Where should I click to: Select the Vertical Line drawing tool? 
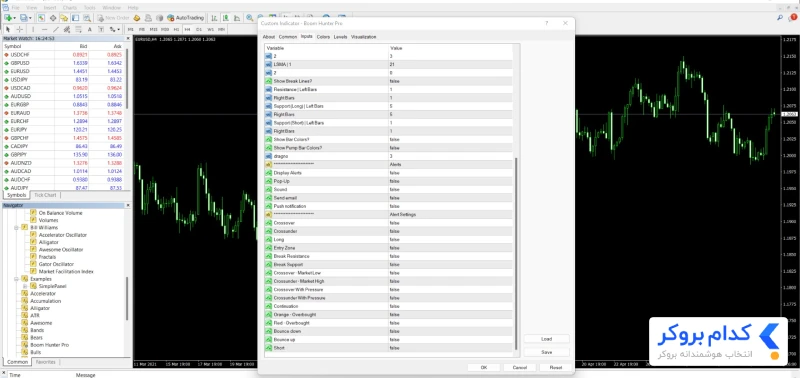coord(33,29)
